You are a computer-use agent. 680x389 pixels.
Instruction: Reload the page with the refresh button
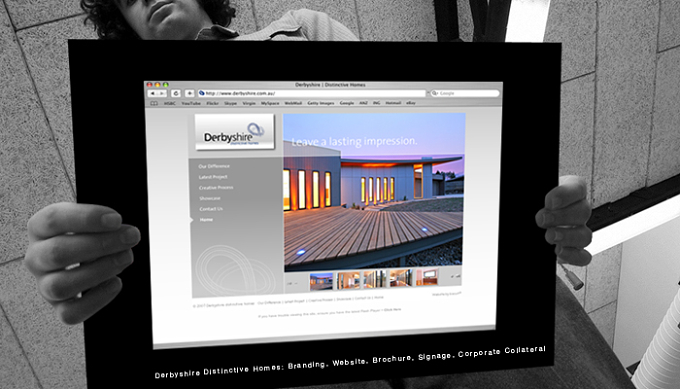tap(176, 93)
